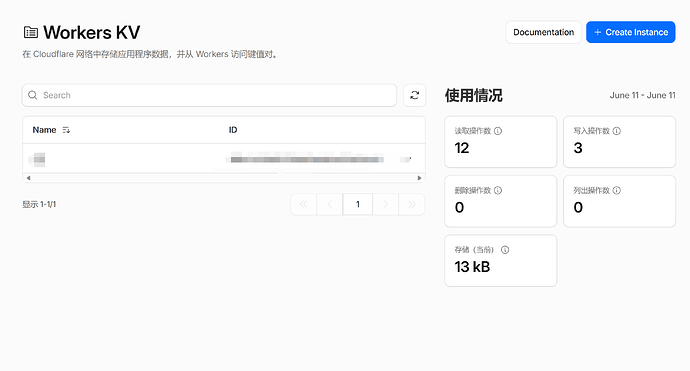690x371 pixels.
Task: Click the table's right scroll arrow
Action: coord(419,178)
